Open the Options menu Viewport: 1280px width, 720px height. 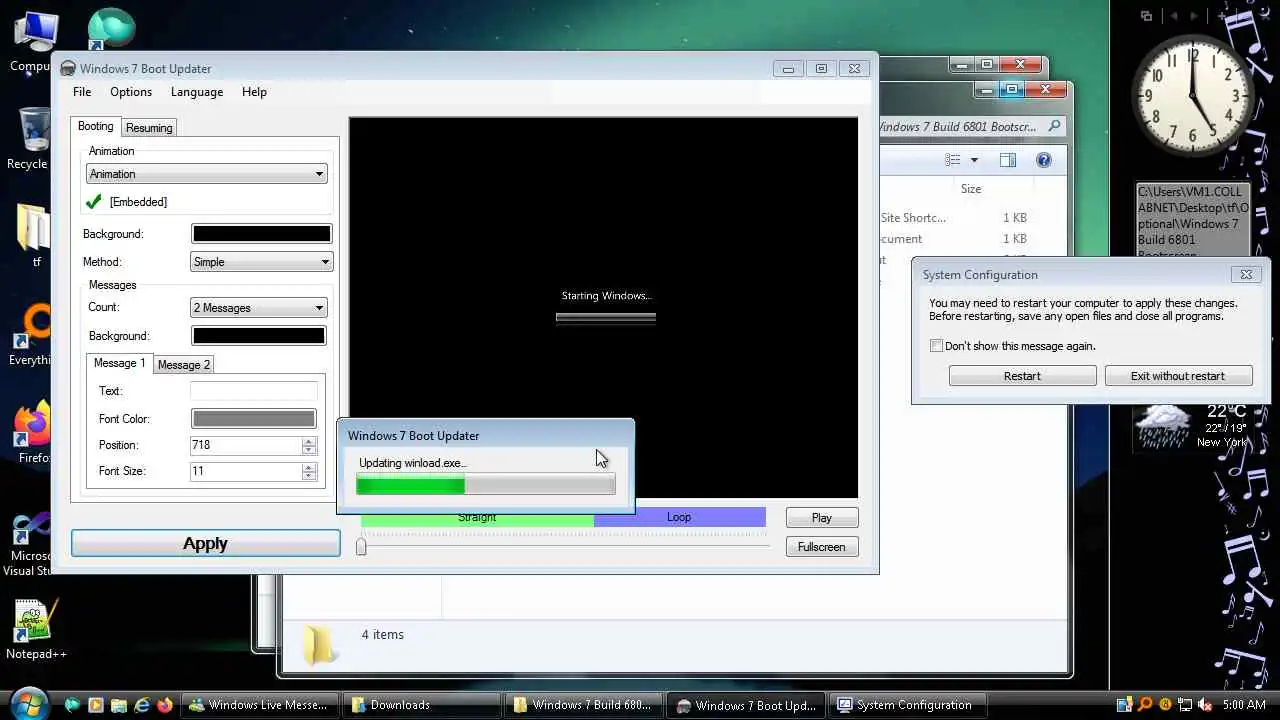[131, 92]
